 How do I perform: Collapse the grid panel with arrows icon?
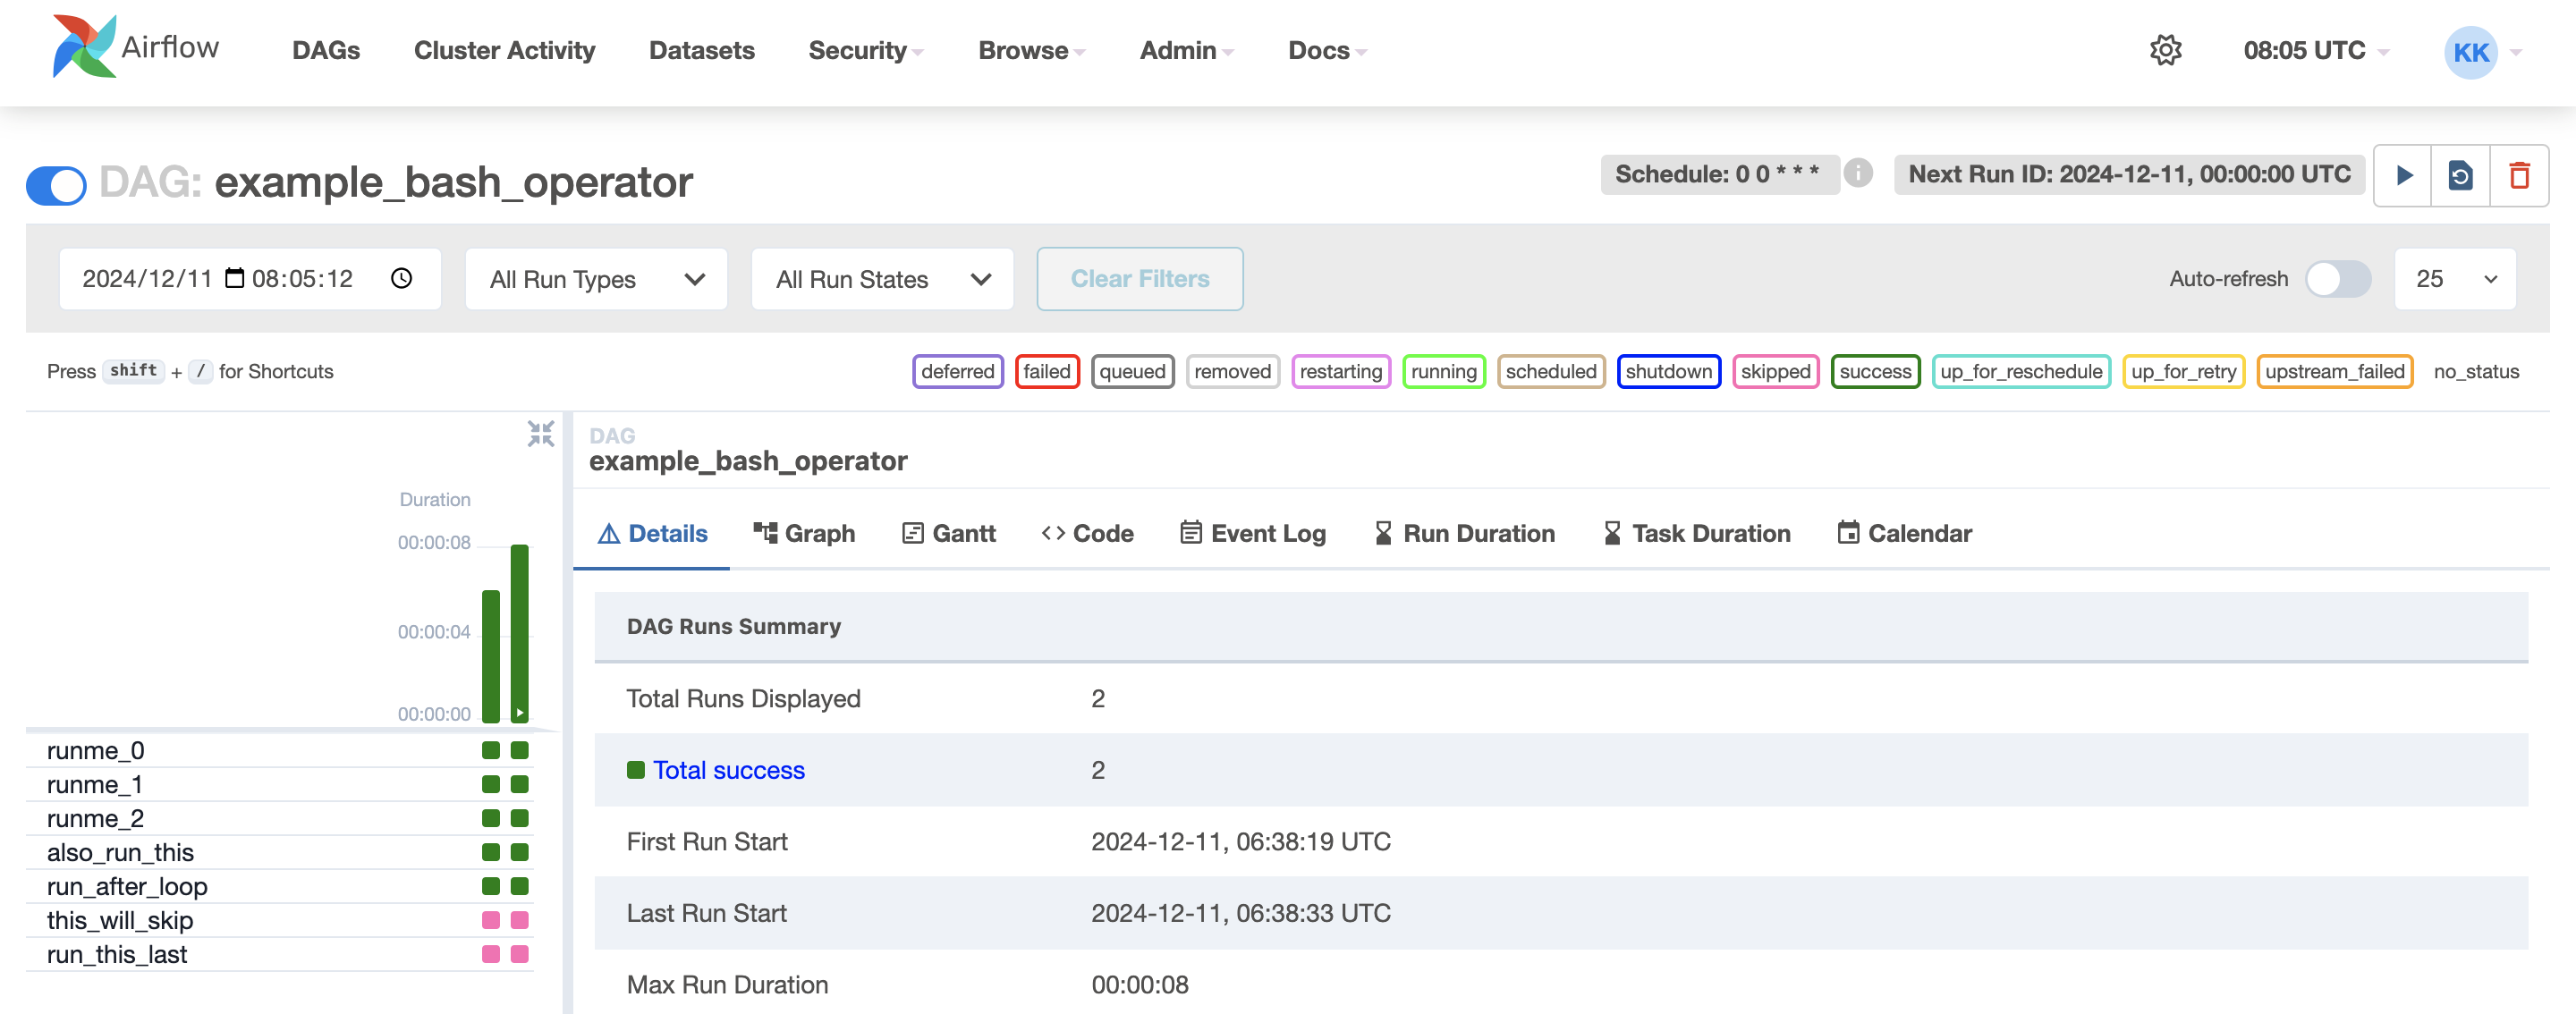coord(541,434)
